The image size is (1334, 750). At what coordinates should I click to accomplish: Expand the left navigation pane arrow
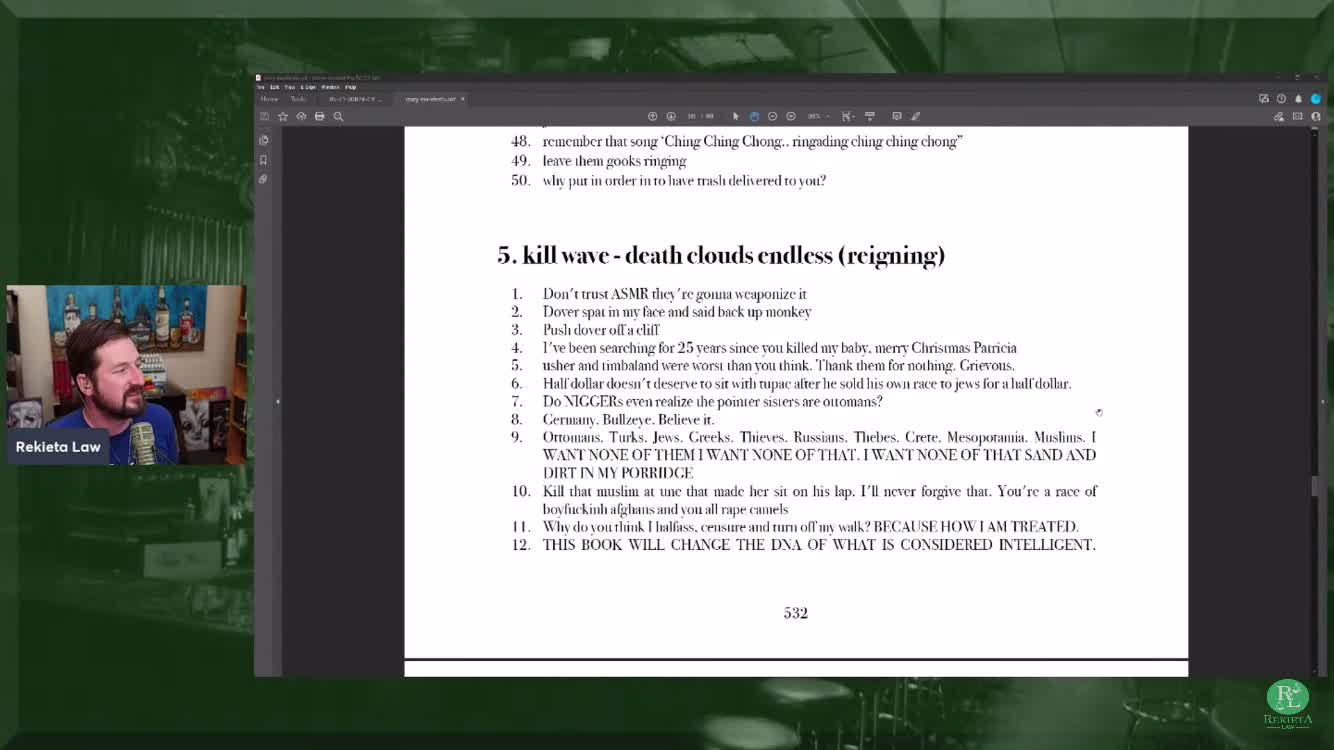(x=278, y=401)
